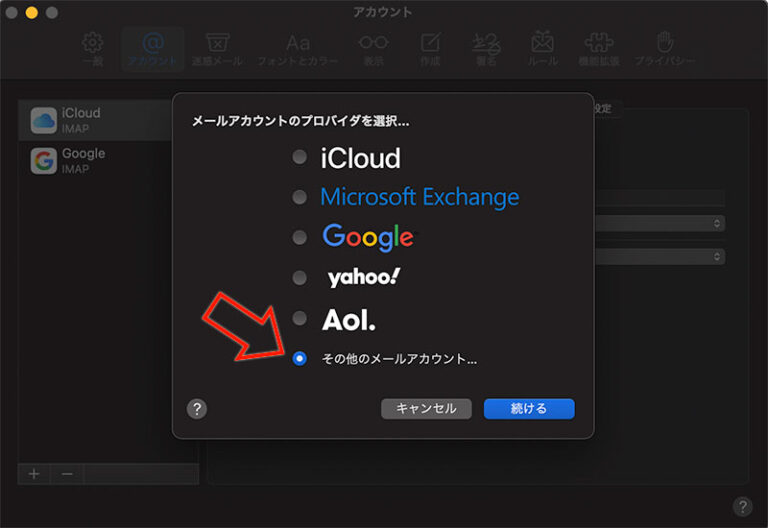Click the minus remove-account button
The image size is (768, 528).
coord(67,474)
